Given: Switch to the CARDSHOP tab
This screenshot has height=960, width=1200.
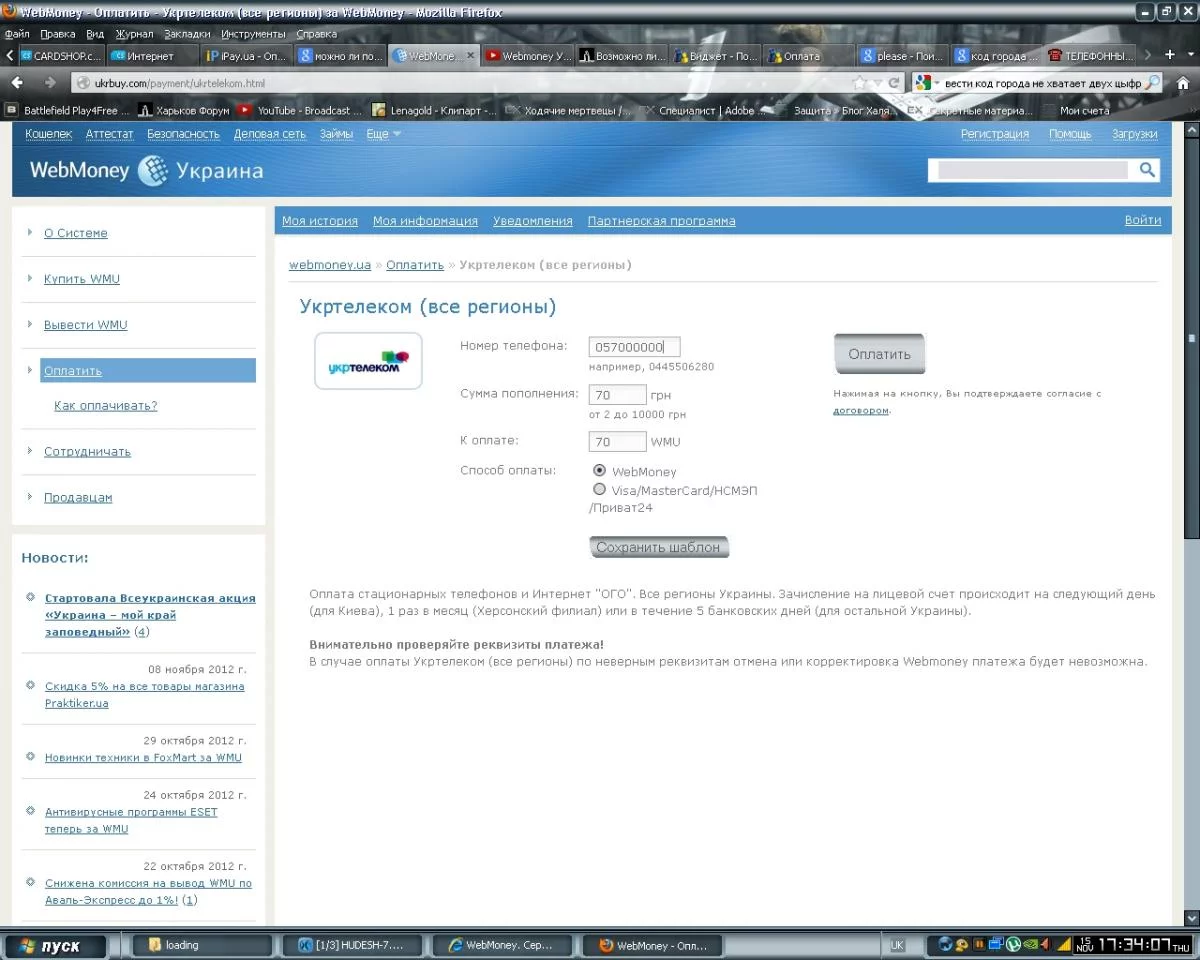Looking at the screenshot, I should (x=60, y=56).
